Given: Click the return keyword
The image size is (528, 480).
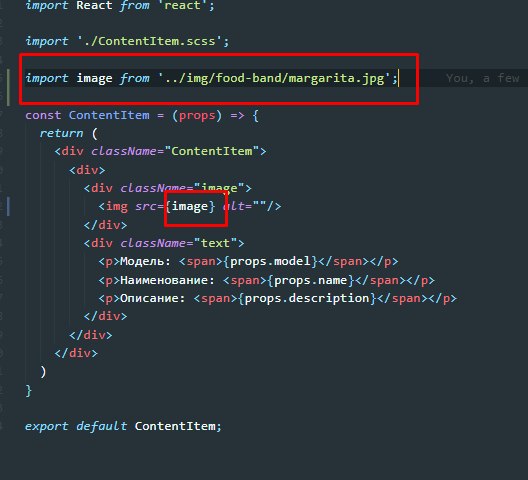Looking at the screenshot, I should [61, 133].
